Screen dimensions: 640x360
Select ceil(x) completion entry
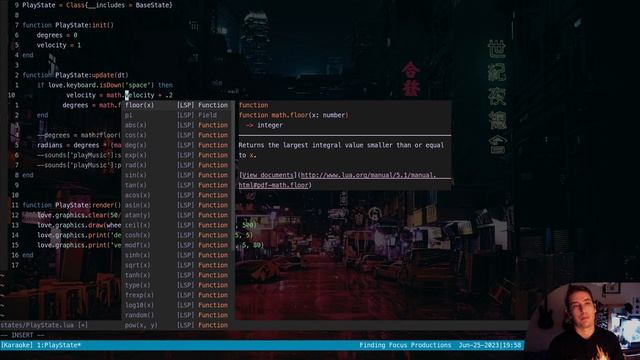178,225
